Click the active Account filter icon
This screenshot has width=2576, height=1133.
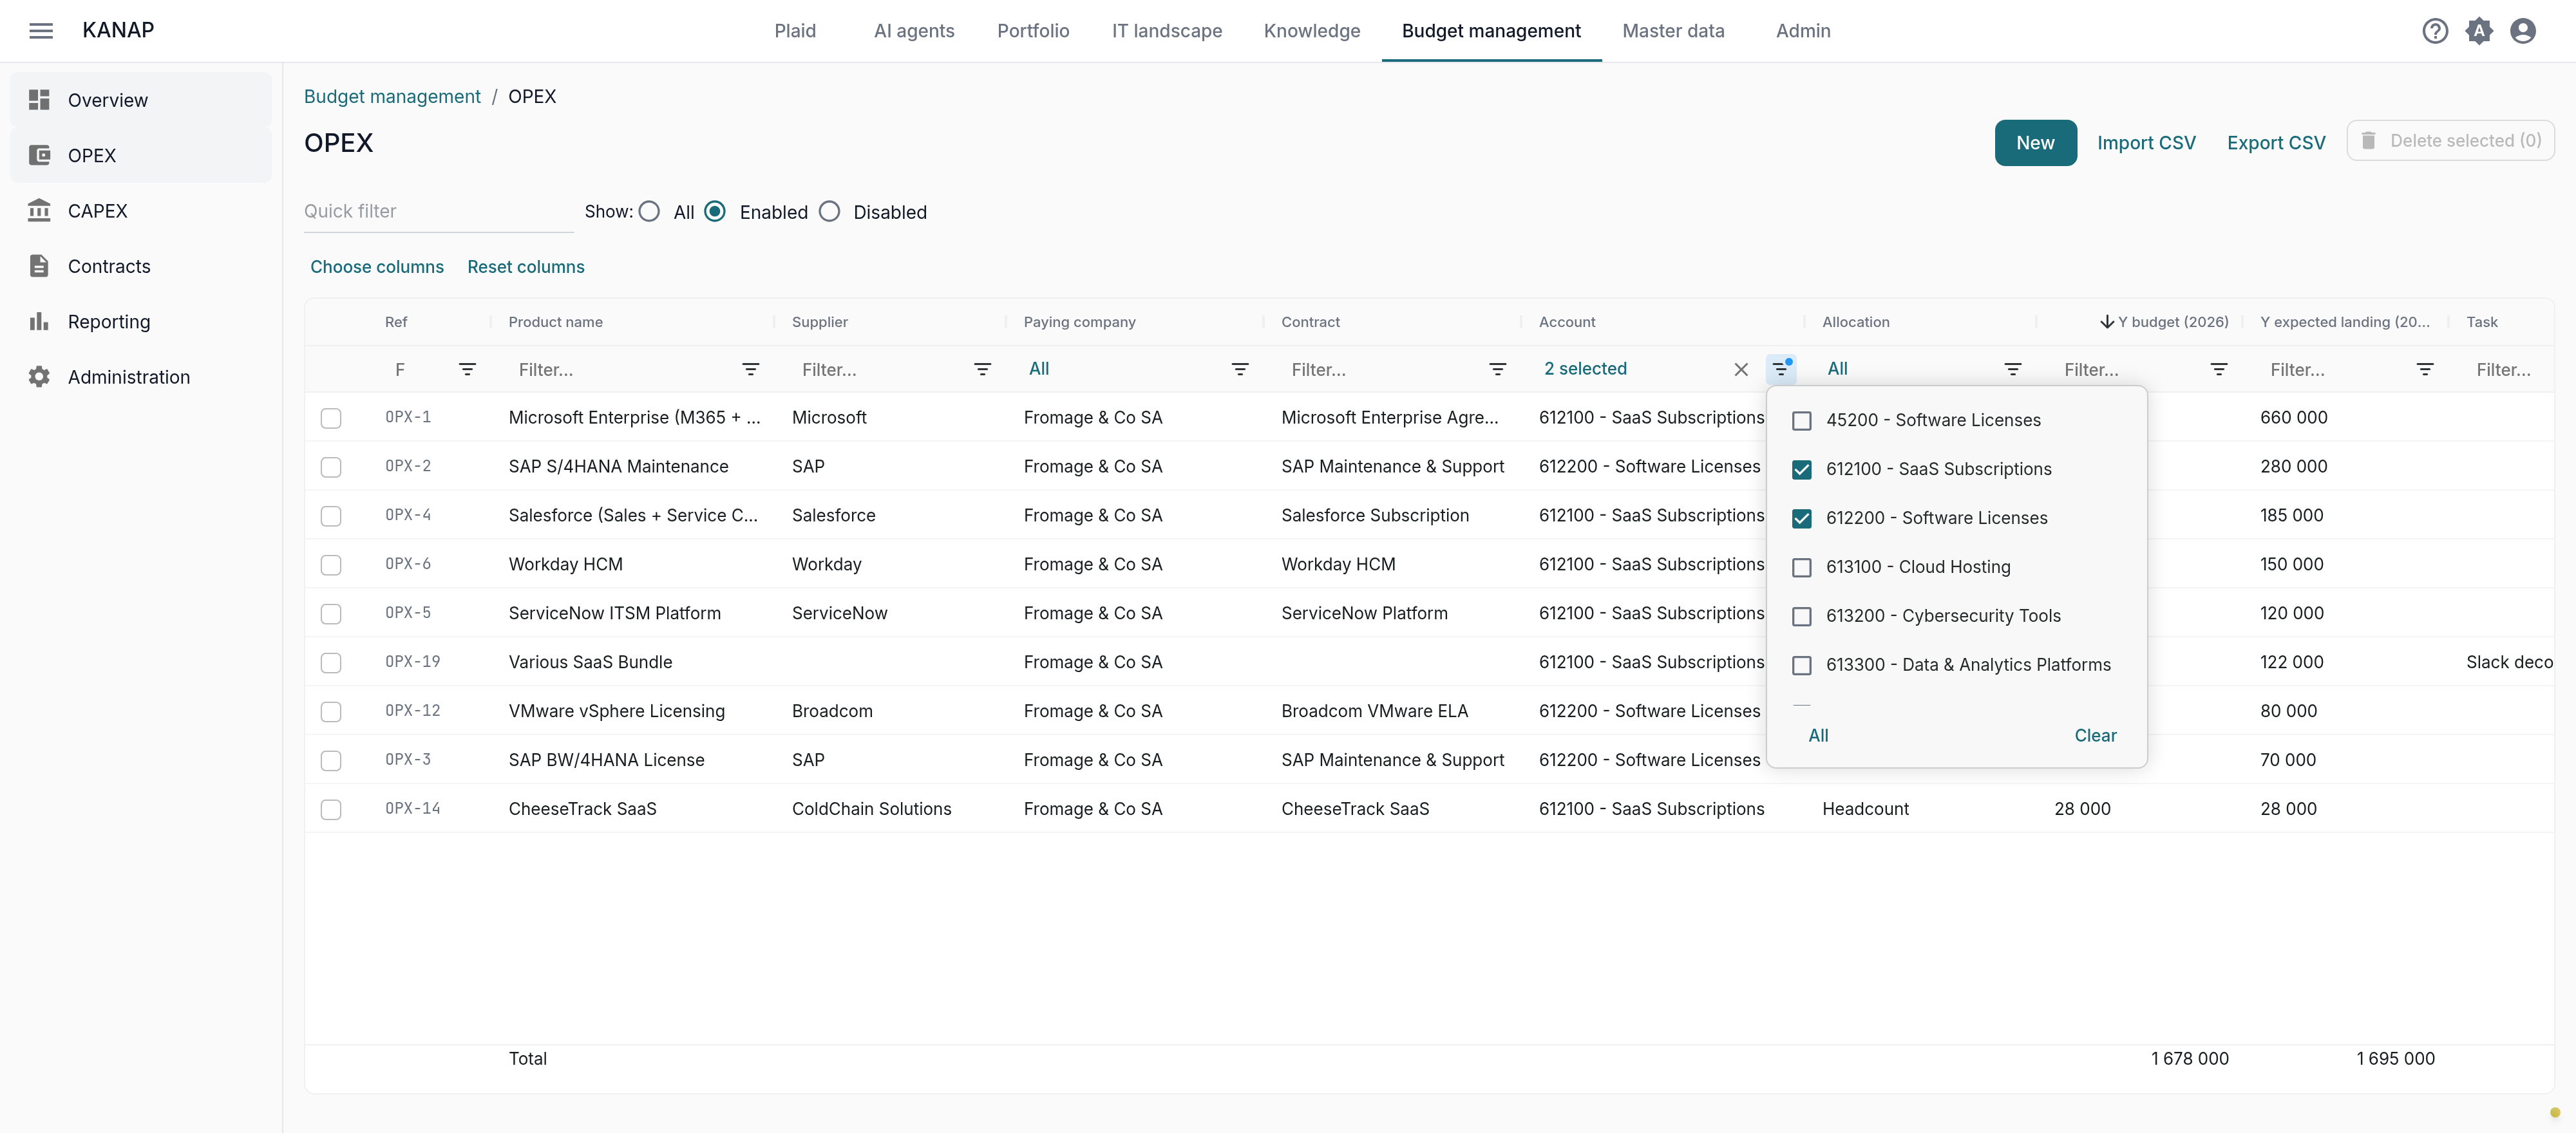point(1781,369)
